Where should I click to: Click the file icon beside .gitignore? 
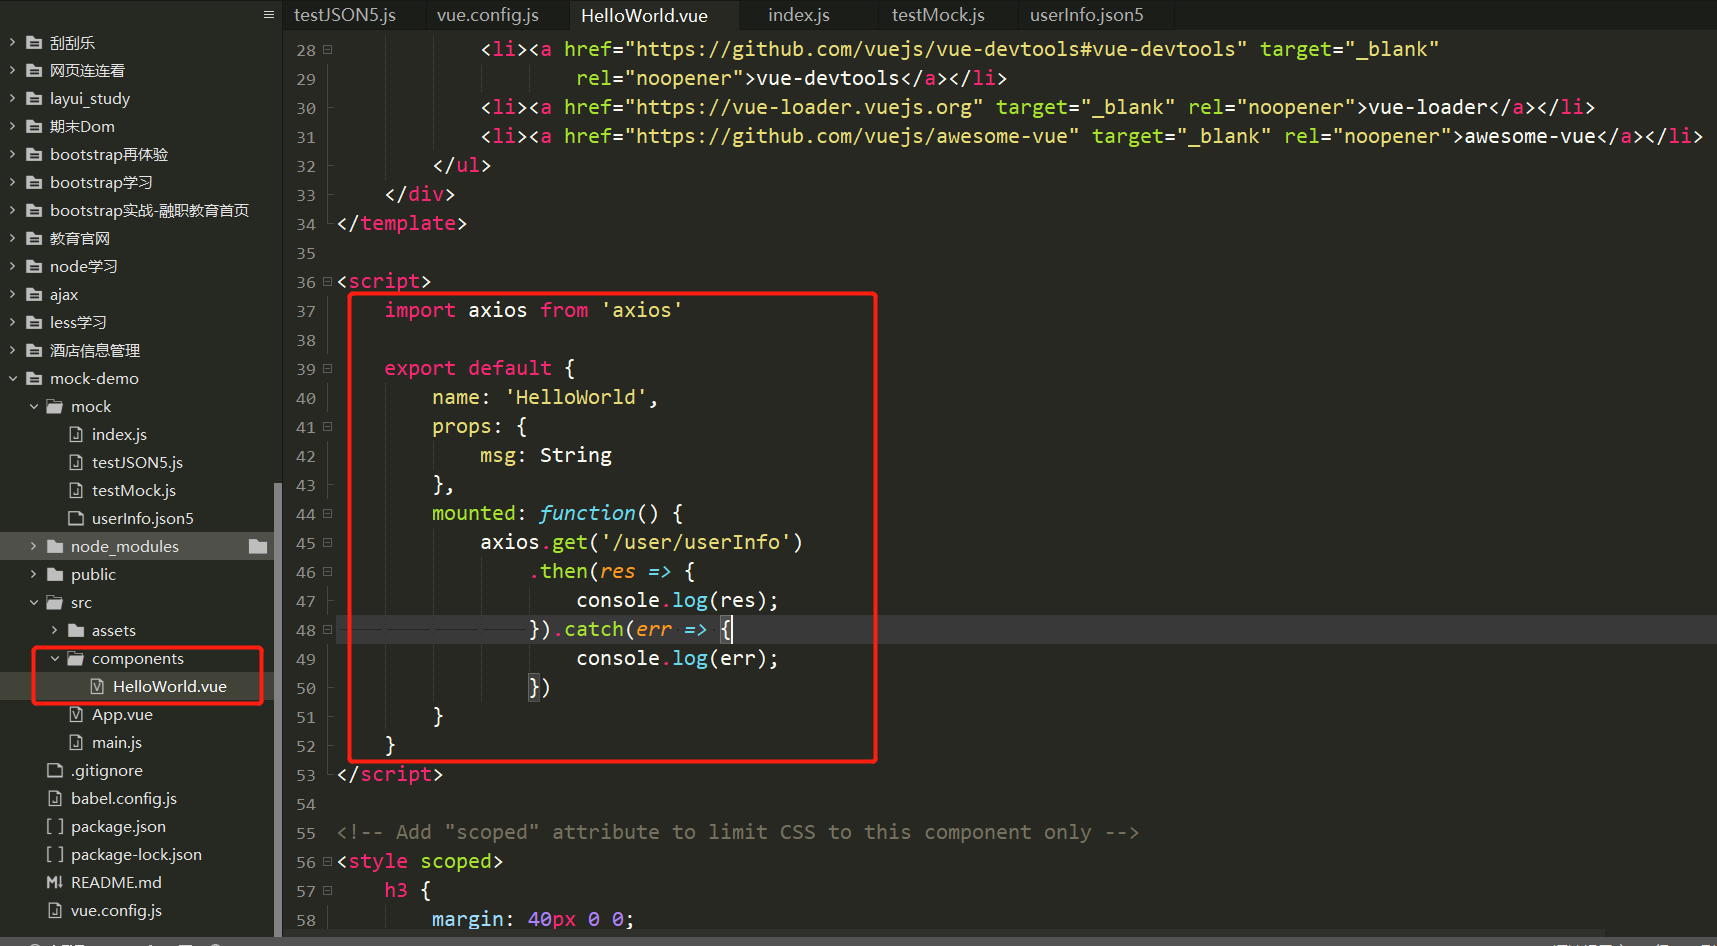pyautogui.click(x=55, y=770)
